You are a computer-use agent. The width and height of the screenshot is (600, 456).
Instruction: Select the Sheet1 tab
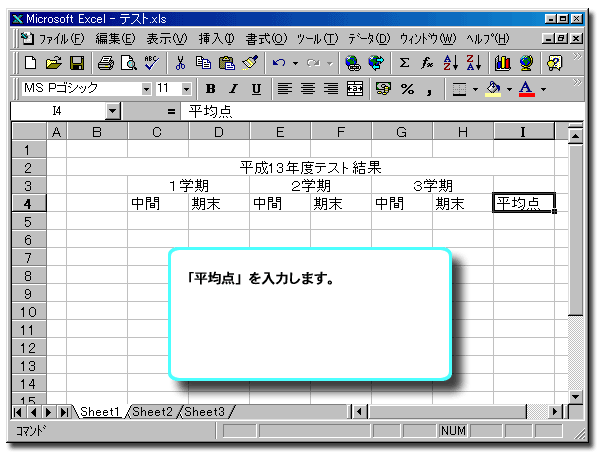(100, 412)
